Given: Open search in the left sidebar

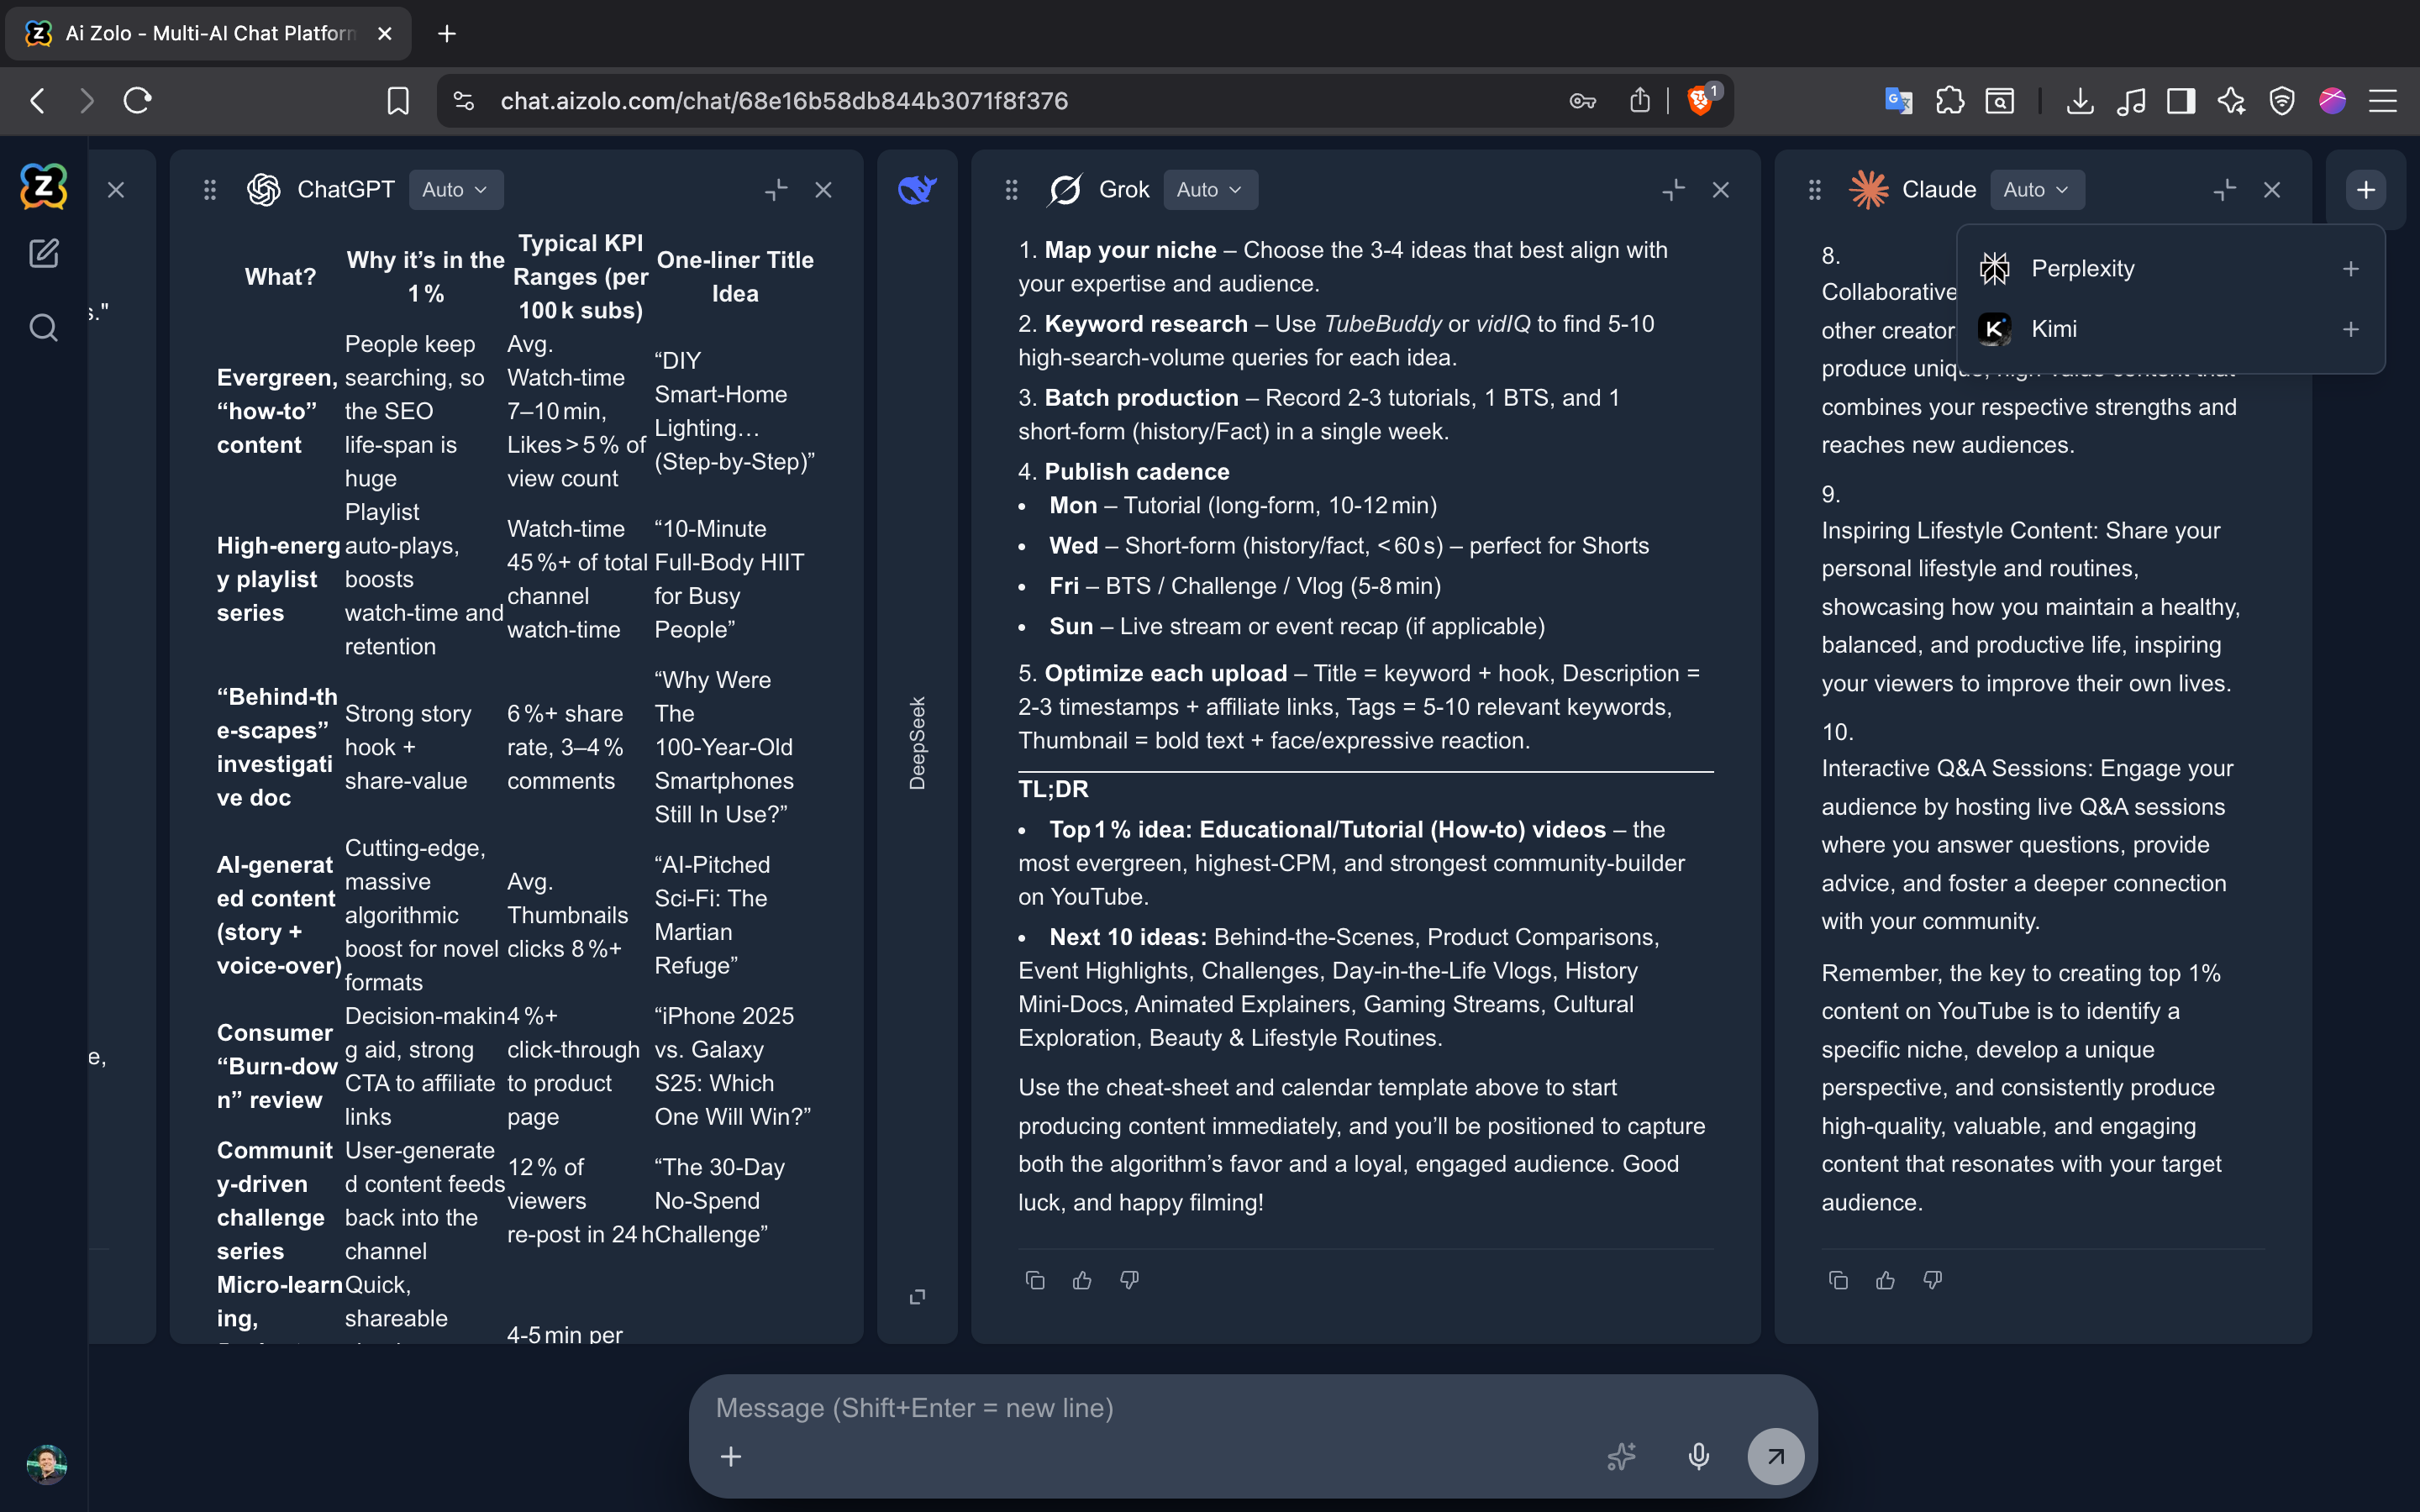Looking at the screenshot, I should [43, 327].
